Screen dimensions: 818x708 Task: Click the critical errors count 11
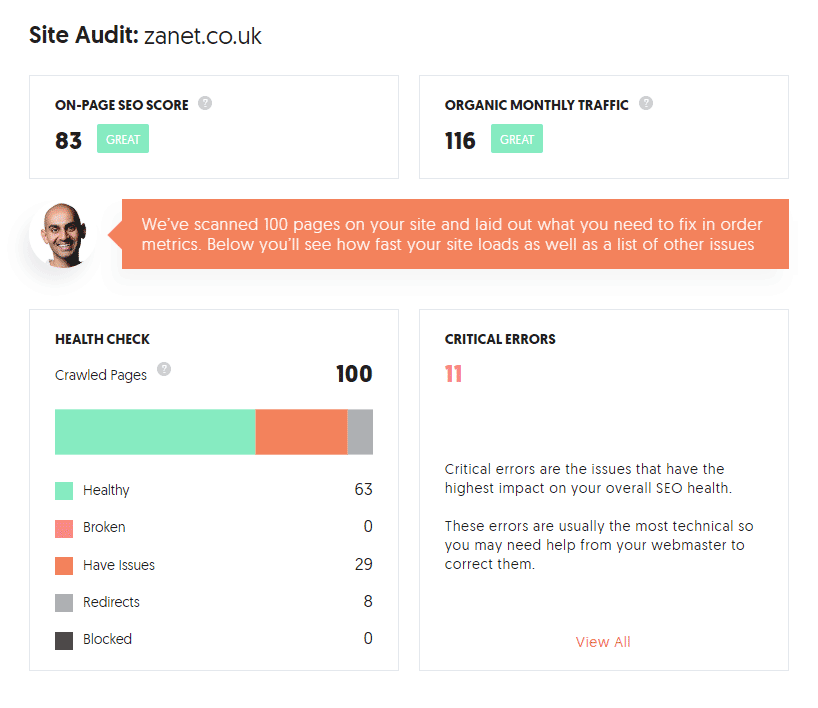[x=453, y=373]
